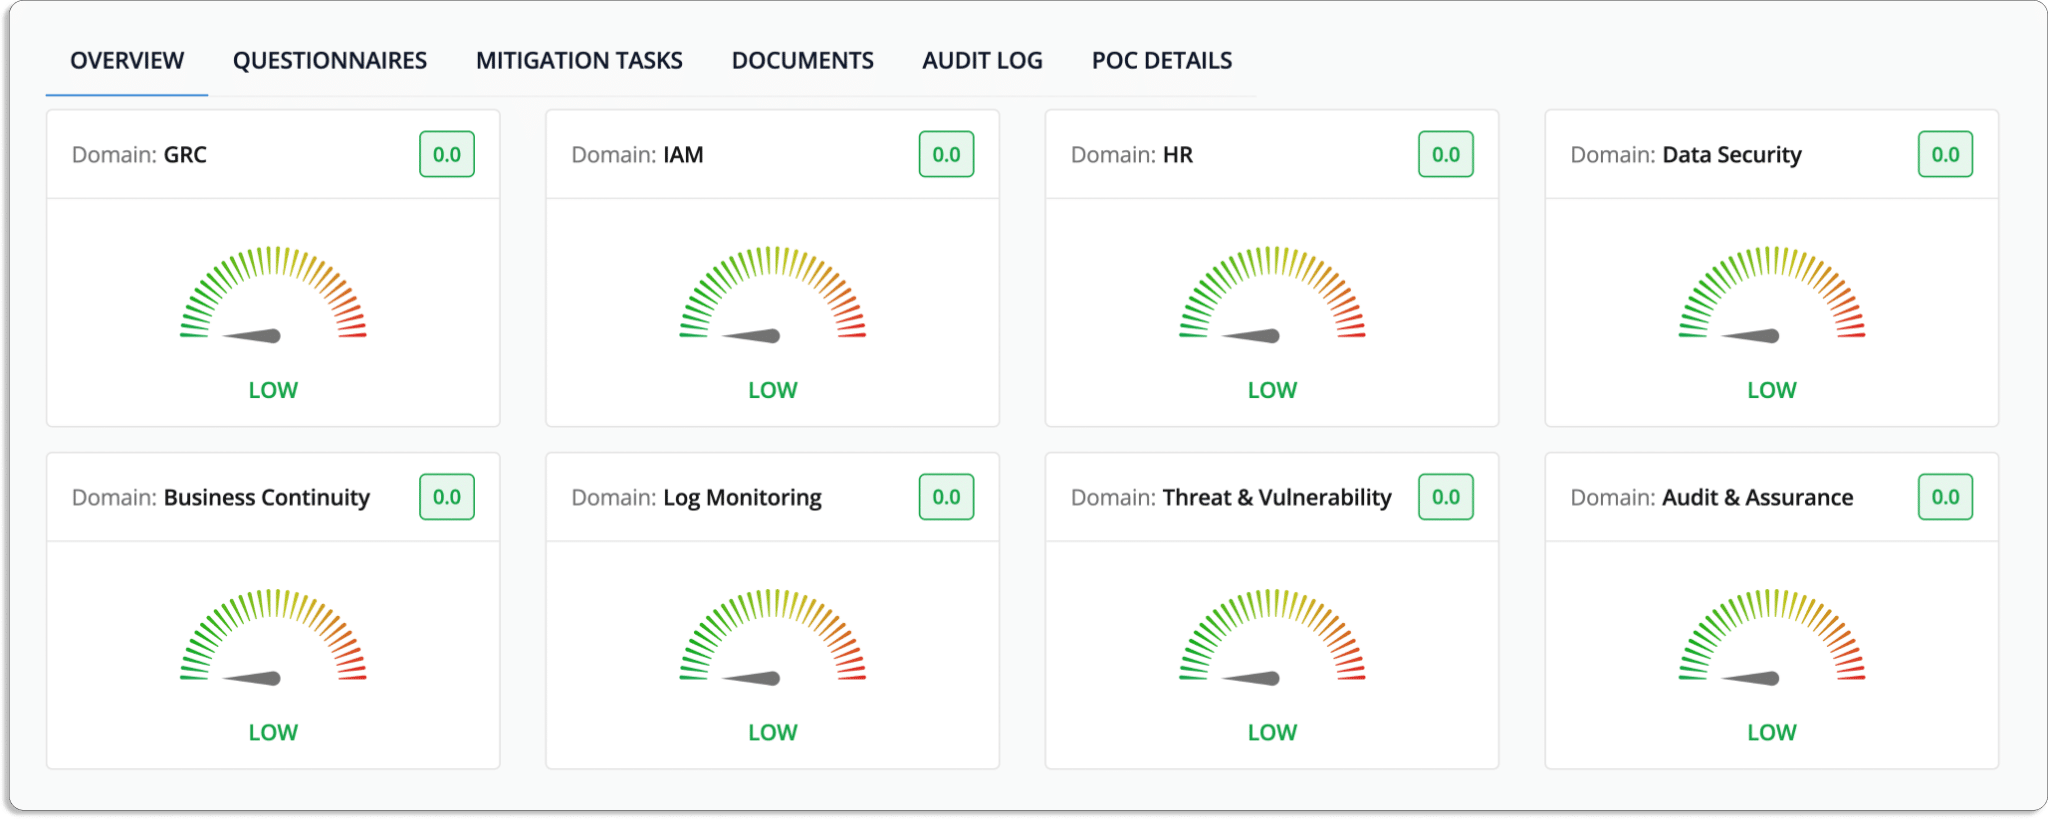Select the POC Details tab

coord(1162,61)
